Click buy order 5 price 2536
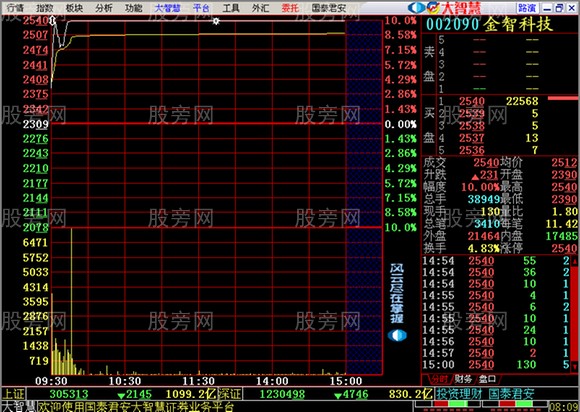Image resolution: width=580 pixels, height=412 pixels. pyautogui.click(x=472, y=150)
